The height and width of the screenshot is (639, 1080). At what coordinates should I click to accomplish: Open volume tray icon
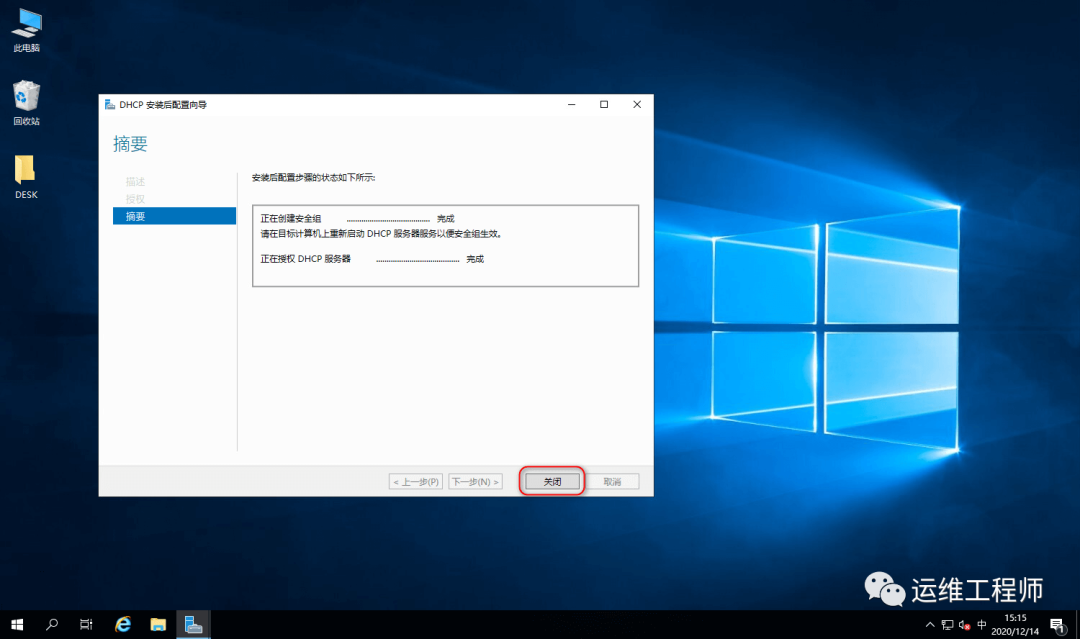964,625
